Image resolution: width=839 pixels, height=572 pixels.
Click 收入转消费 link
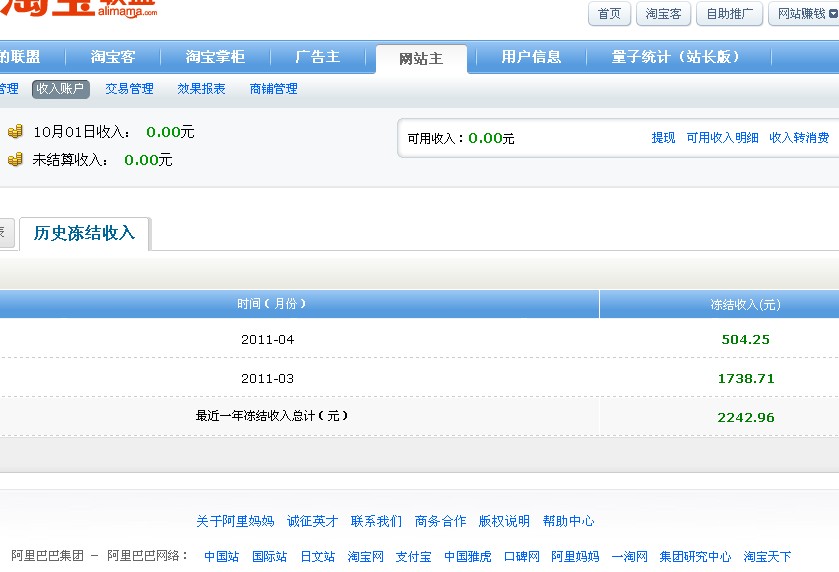tap(799, 138)
